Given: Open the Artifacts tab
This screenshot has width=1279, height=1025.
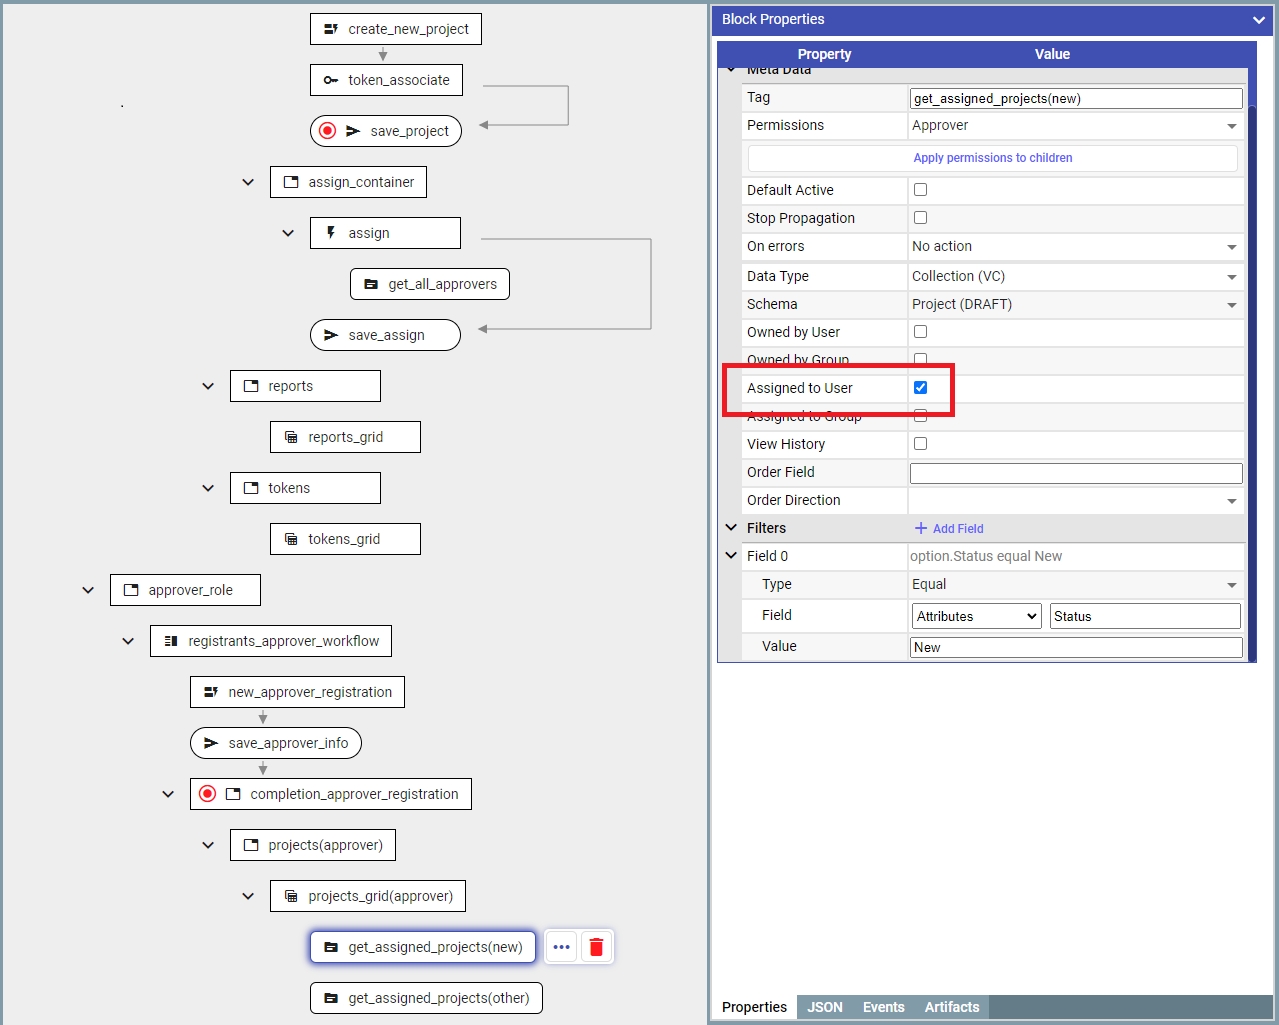Looking at the screenshot, I should pyautogui.click(x=951, y=1007).
